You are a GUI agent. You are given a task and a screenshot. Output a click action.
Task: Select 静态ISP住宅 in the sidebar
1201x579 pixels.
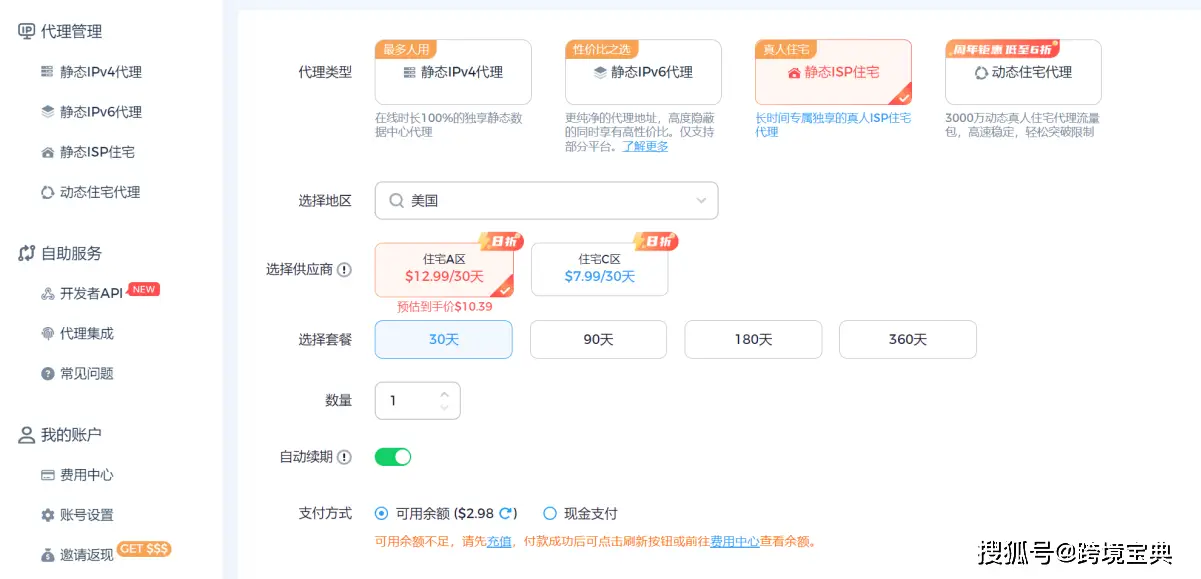(x=94, y=151)
